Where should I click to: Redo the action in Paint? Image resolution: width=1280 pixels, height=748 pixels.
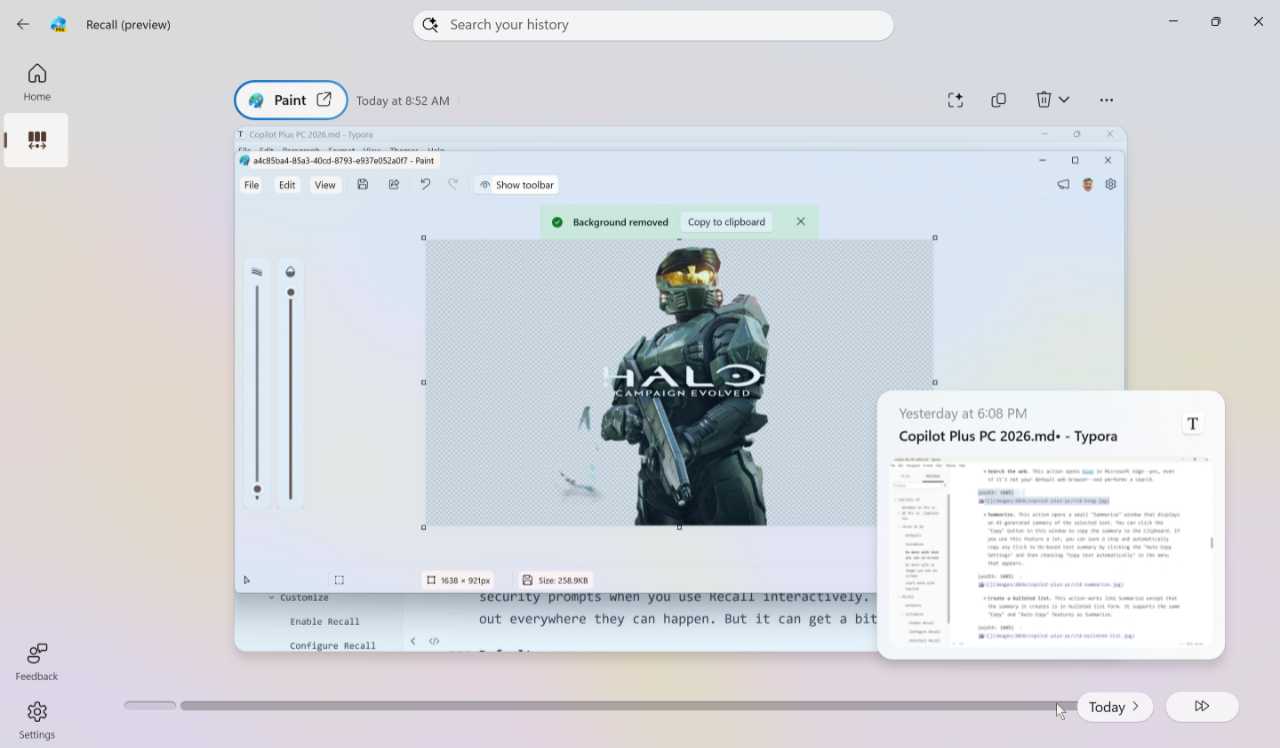(453, 185)
